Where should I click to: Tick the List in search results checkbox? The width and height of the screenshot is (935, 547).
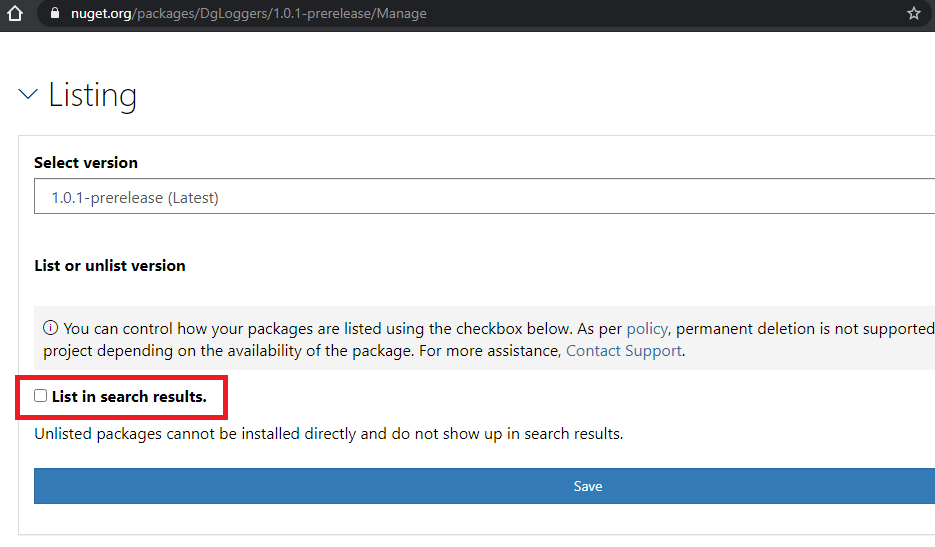click(41, 396)
